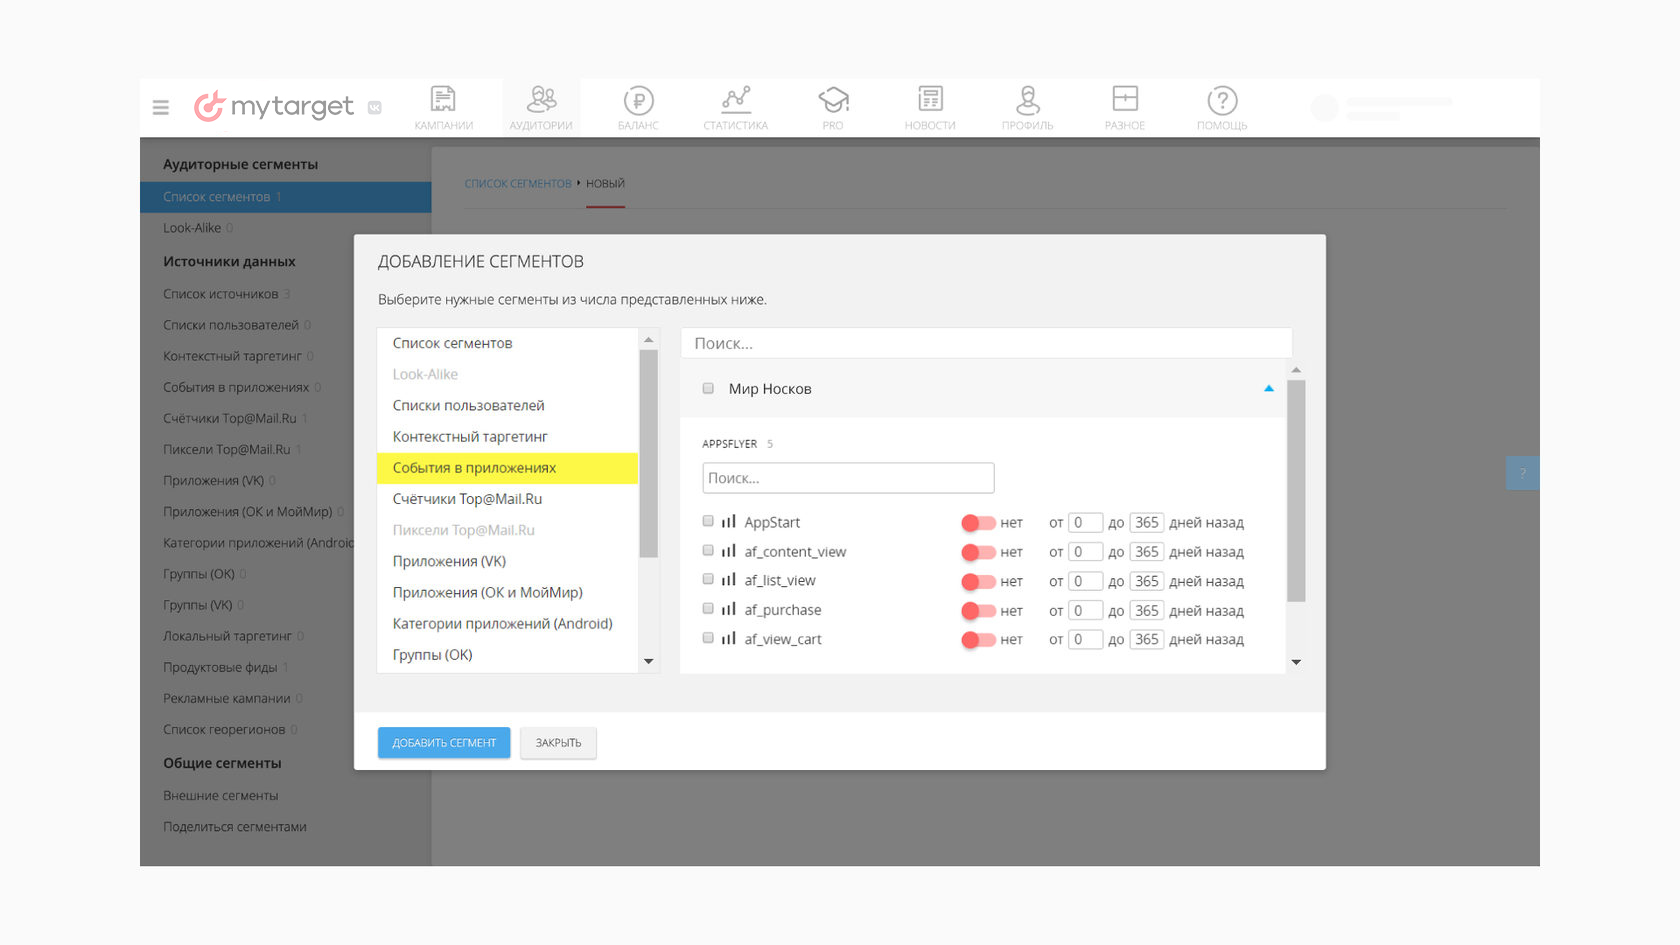Check the Мир Носков checkbox
The width and height of the screenshot is (1680, 945).
pyautogui.click(x=708, y=388)
